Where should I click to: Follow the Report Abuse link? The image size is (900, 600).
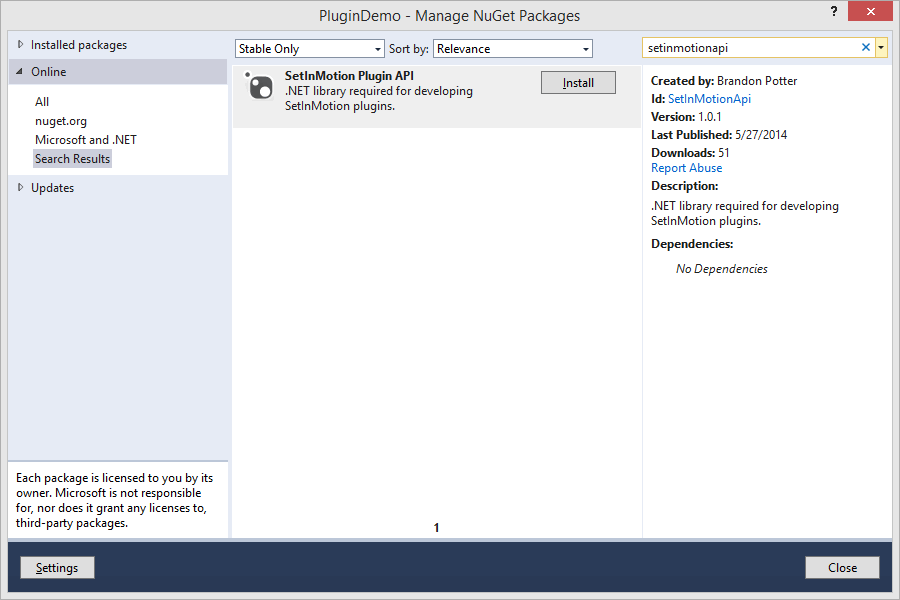point(686,168)
